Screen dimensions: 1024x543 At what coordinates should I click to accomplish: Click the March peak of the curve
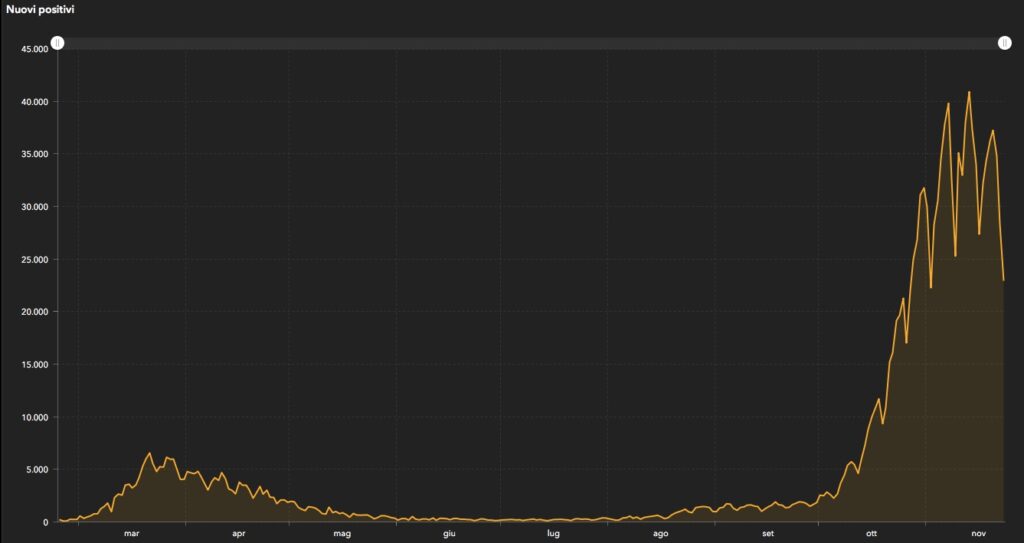(x=150, y=453)
